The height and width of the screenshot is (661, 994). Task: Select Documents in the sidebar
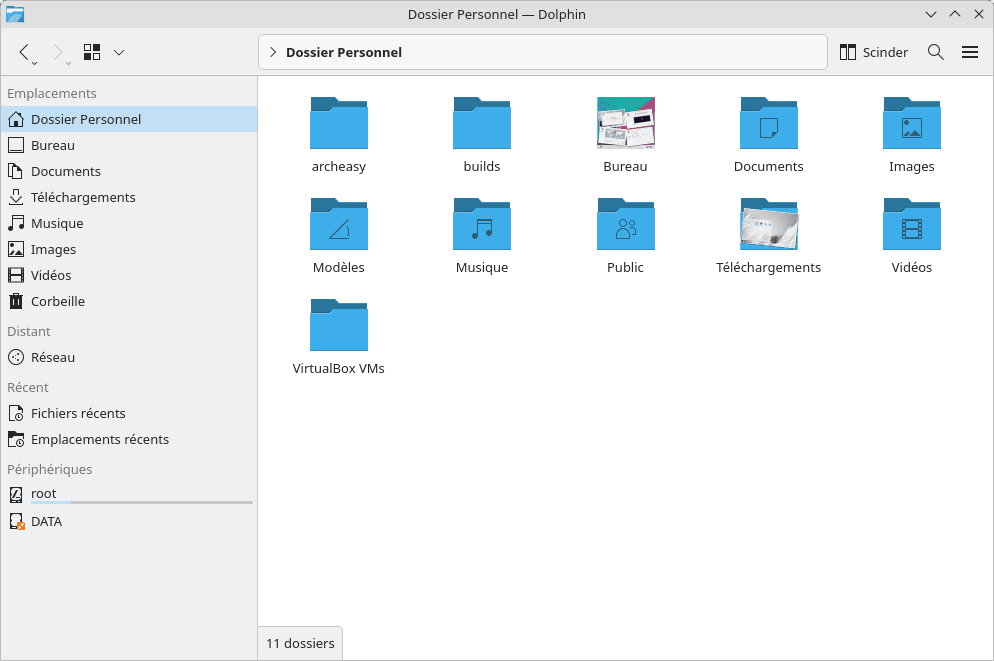[65, 171]
